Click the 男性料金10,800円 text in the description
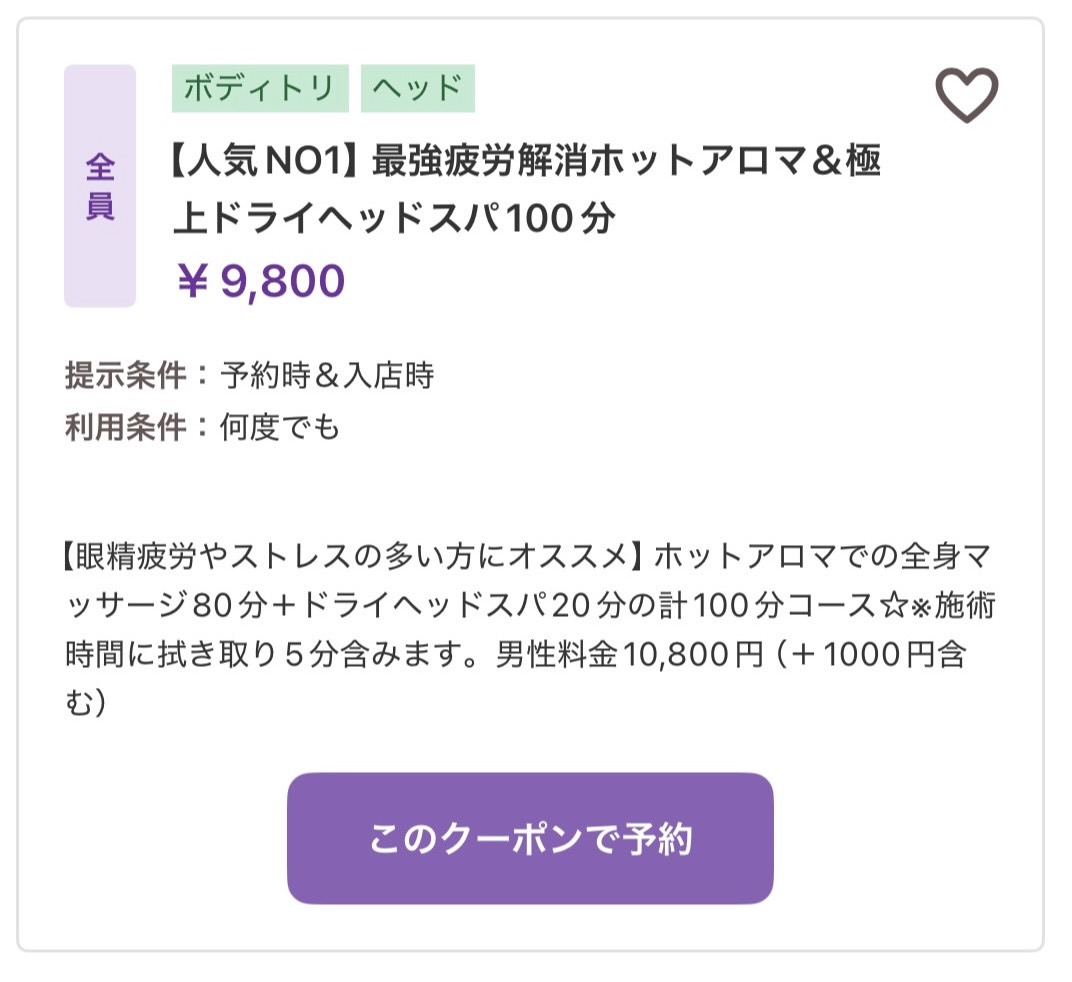The width and height of the screenshot is (1072, 982). (629, 654)
